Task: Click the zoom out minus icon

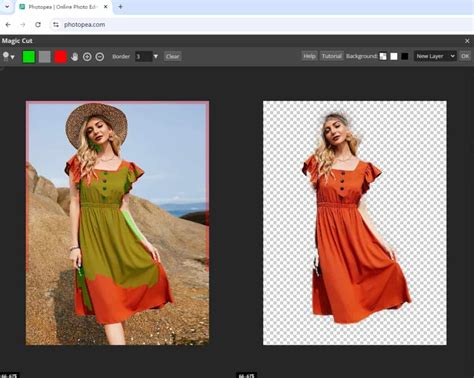Action: coord(100,57)
